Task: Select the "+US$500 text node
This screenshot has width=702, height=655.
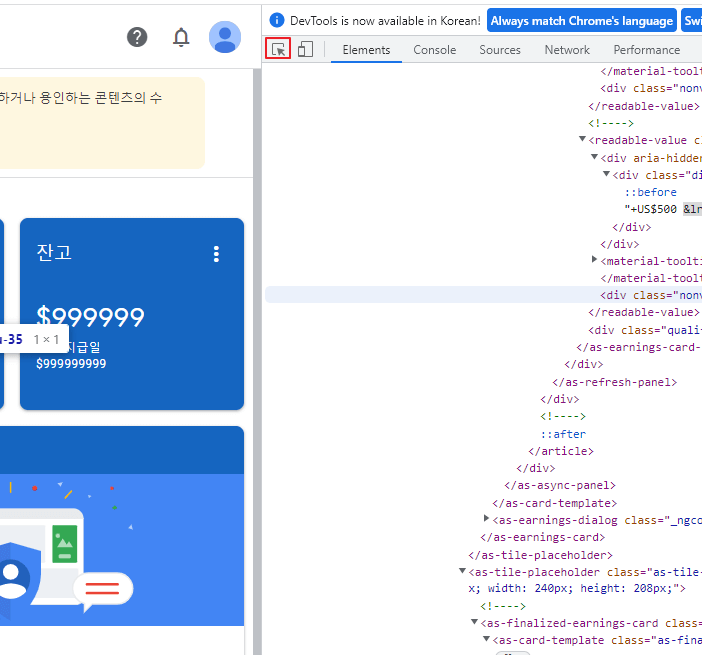Action: pos(651,209)
